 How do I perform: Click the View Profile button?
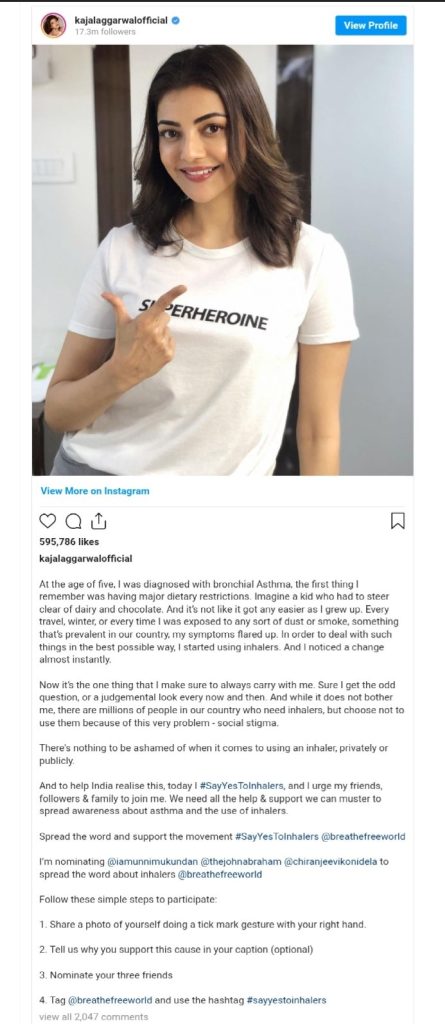(371, 25)
